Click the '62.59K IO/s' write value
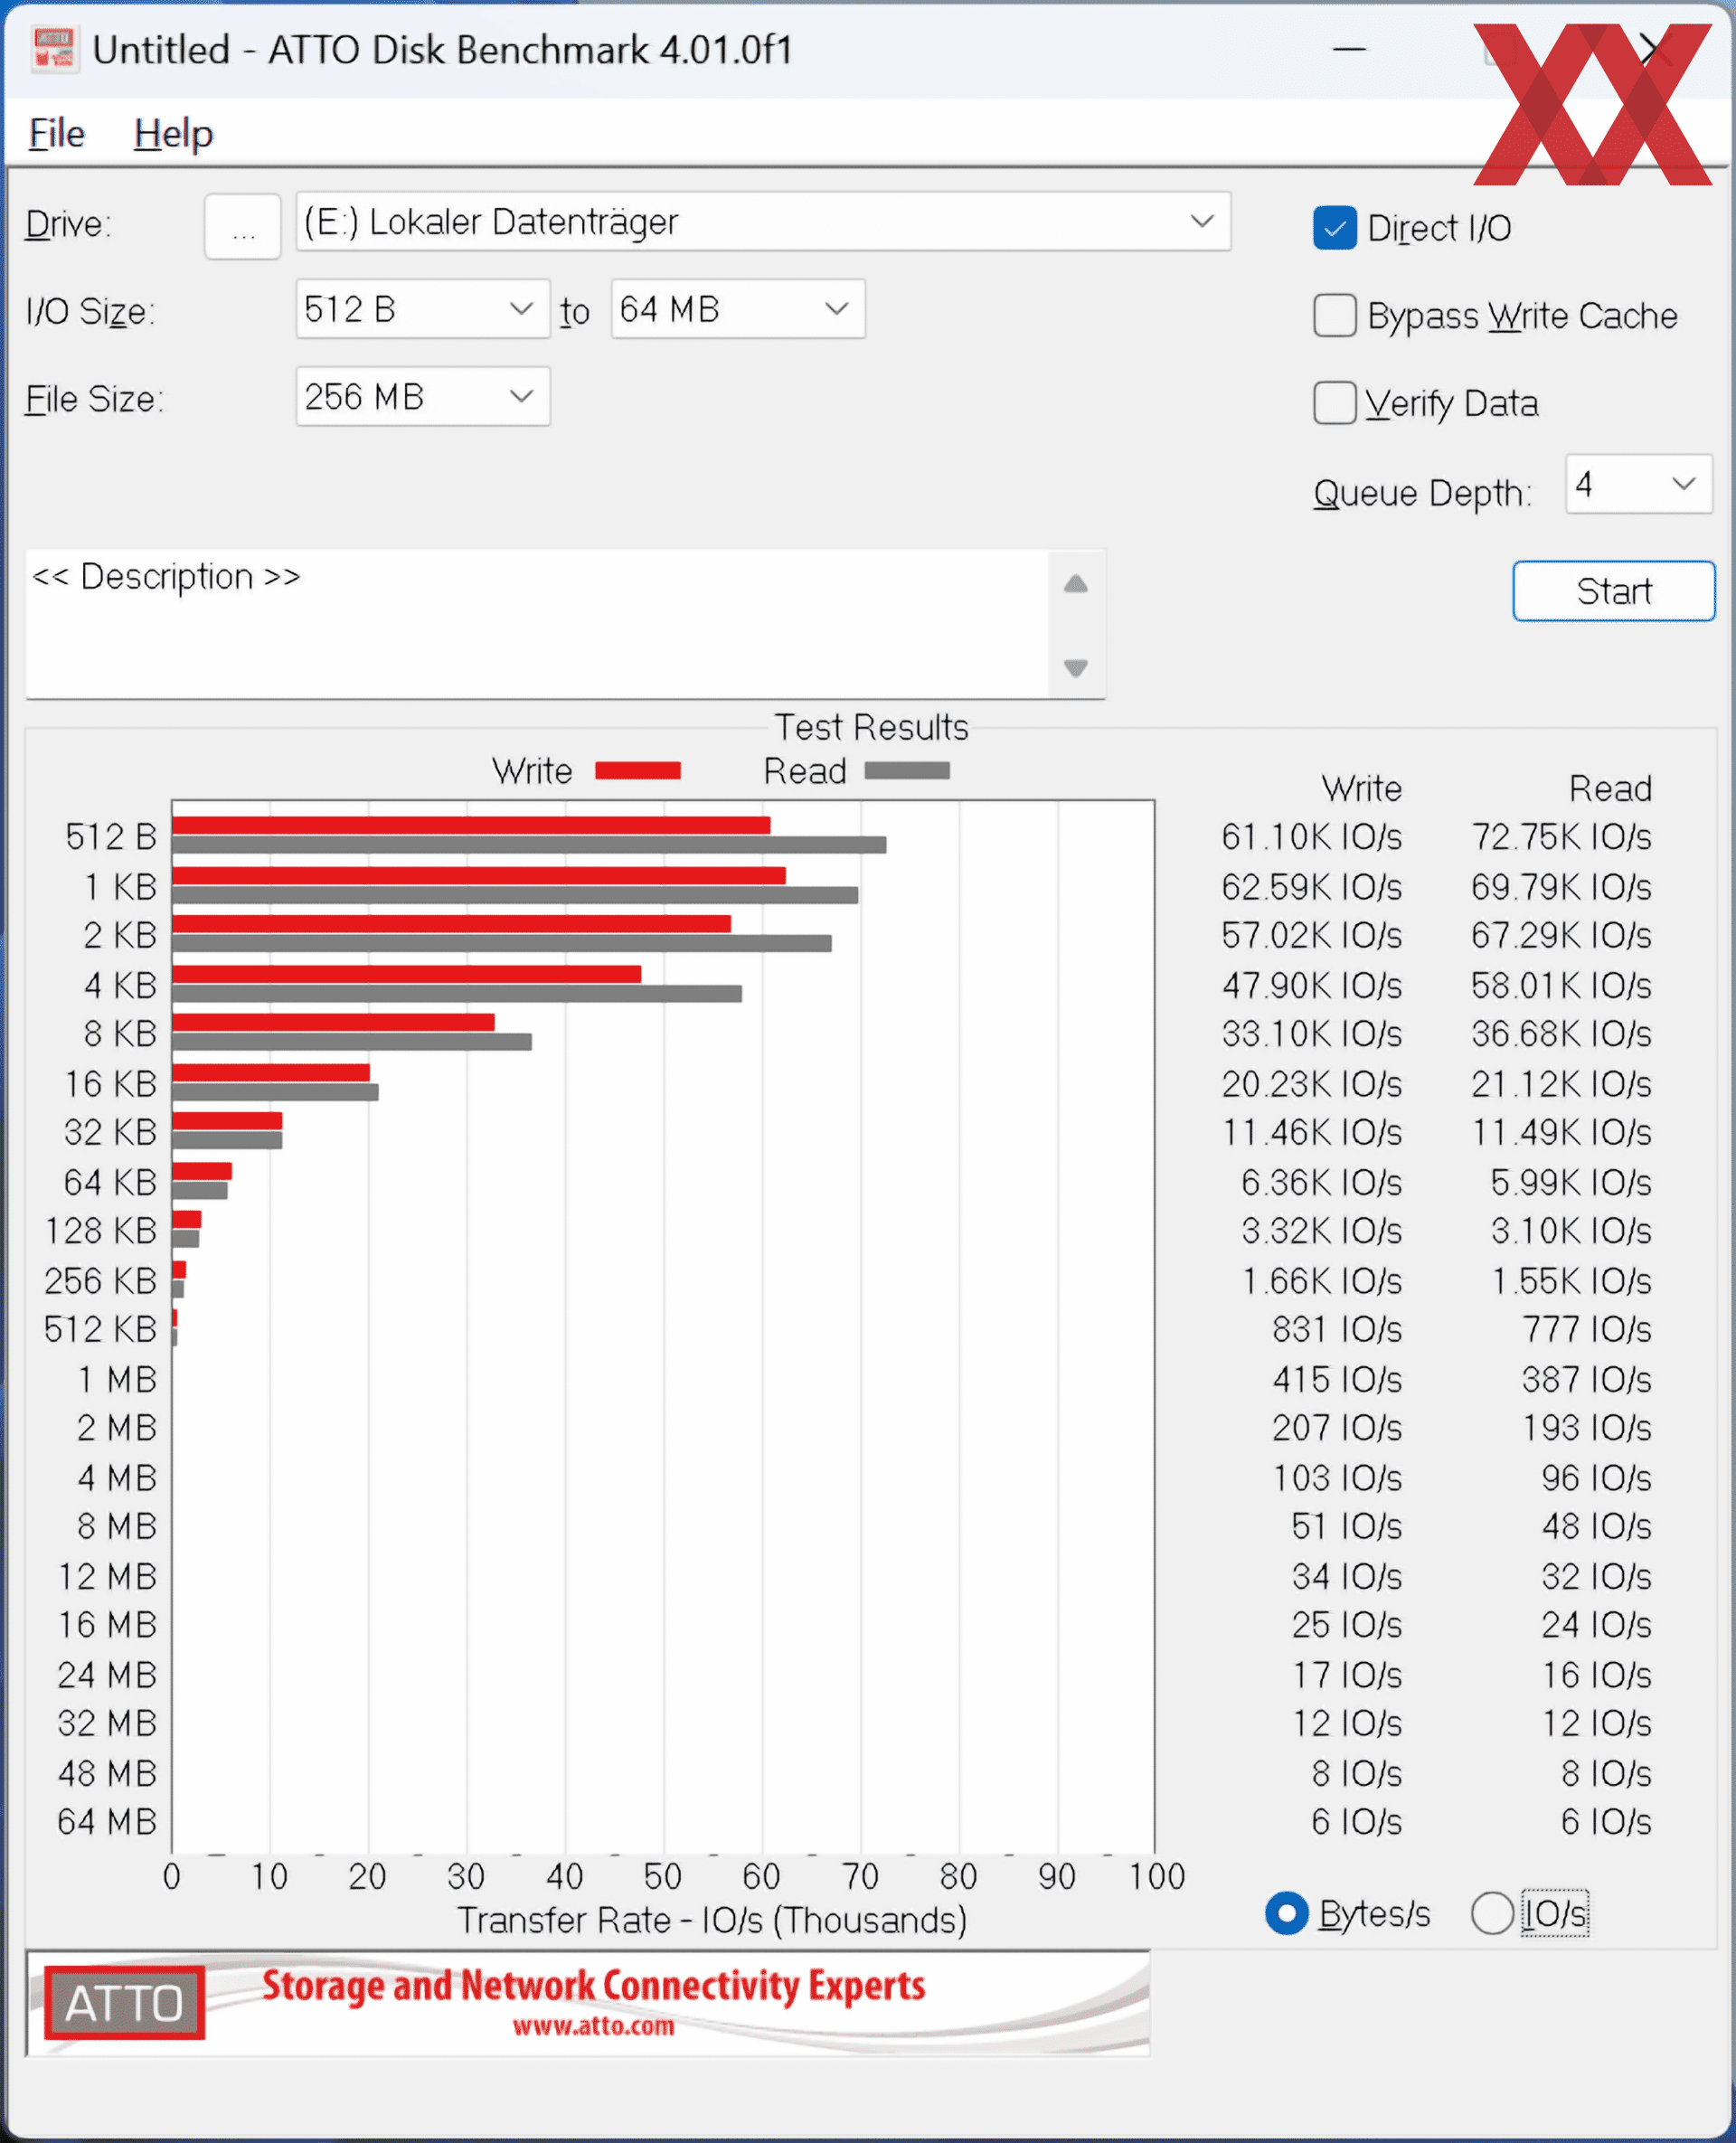Screen dimensions: 1736x2143 click(x=1311, y=887)
